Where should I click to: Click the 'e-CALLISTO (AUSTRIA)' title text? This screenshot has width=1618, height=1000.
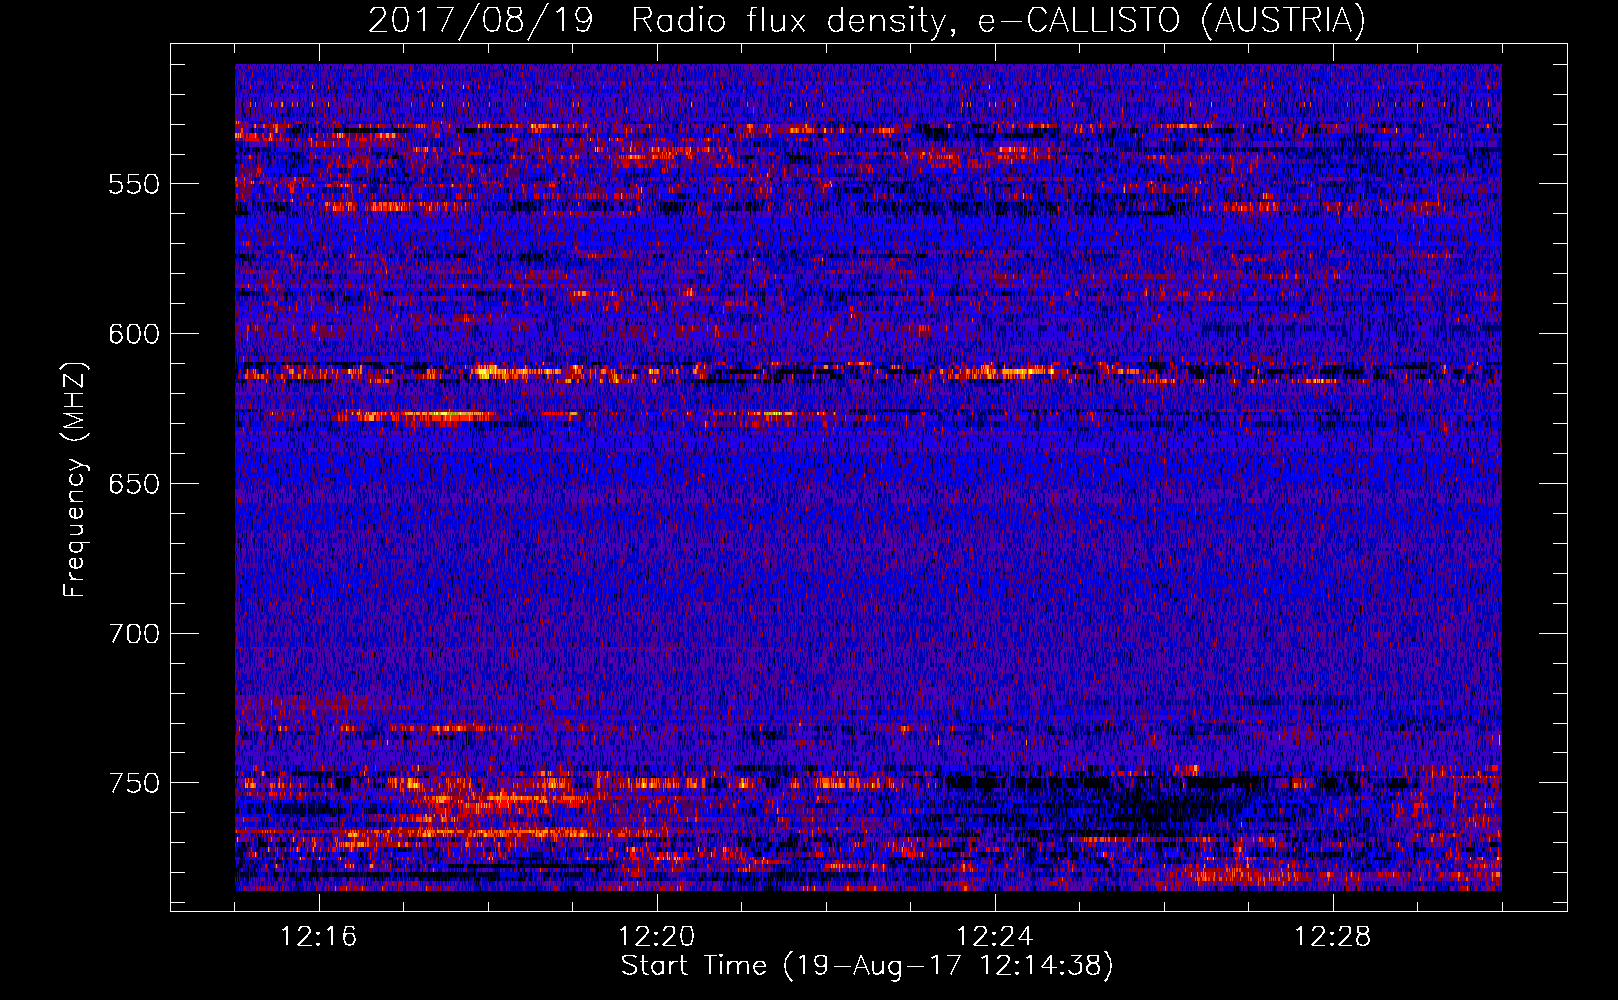1172,21
